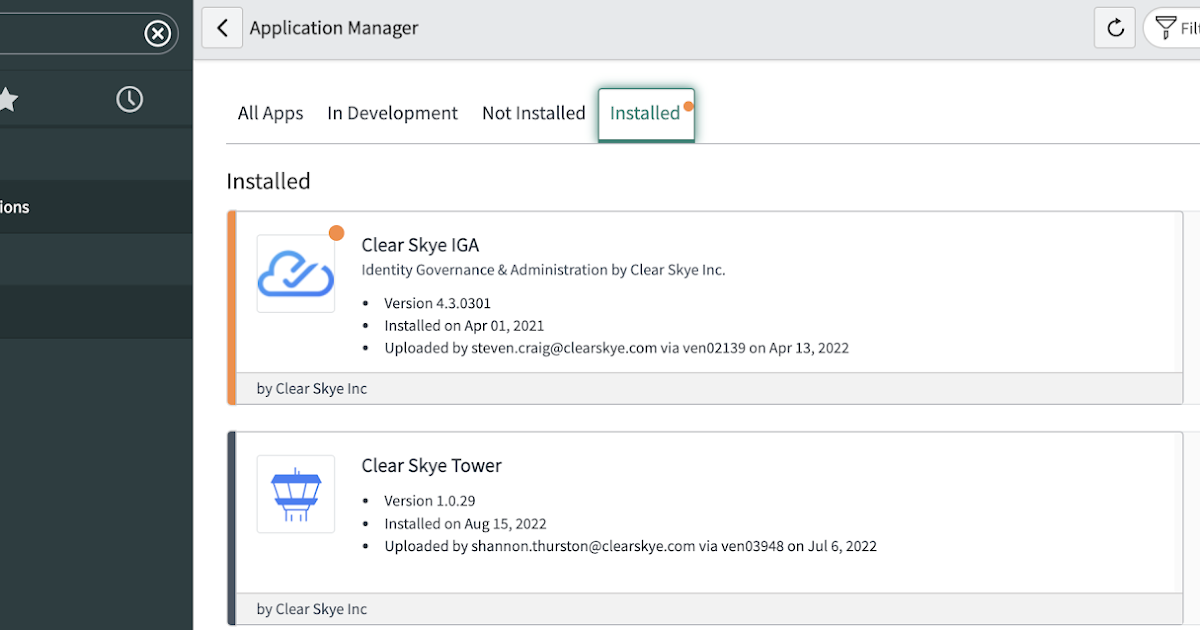The image size is (1200, 630).
Task: Navigate back using the back arrow
Action: pos(222,27)
